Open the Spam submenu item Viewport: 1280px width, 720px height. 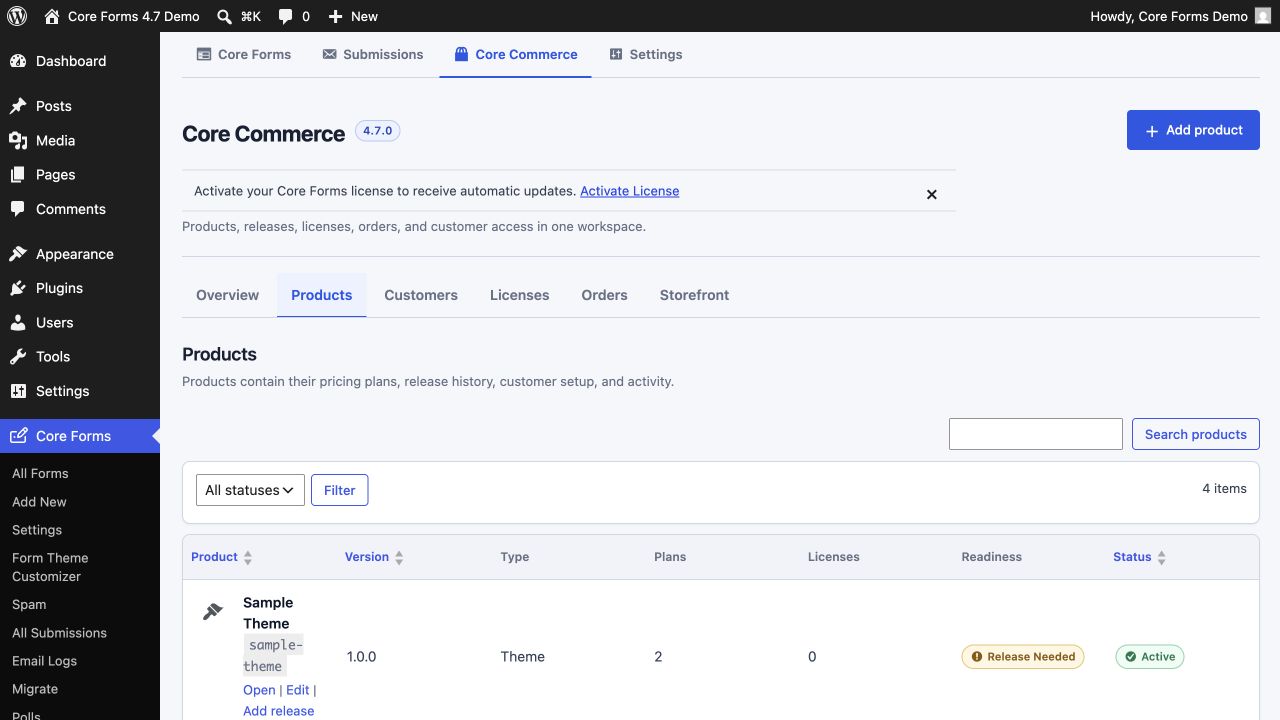click(x=29, y=604)
